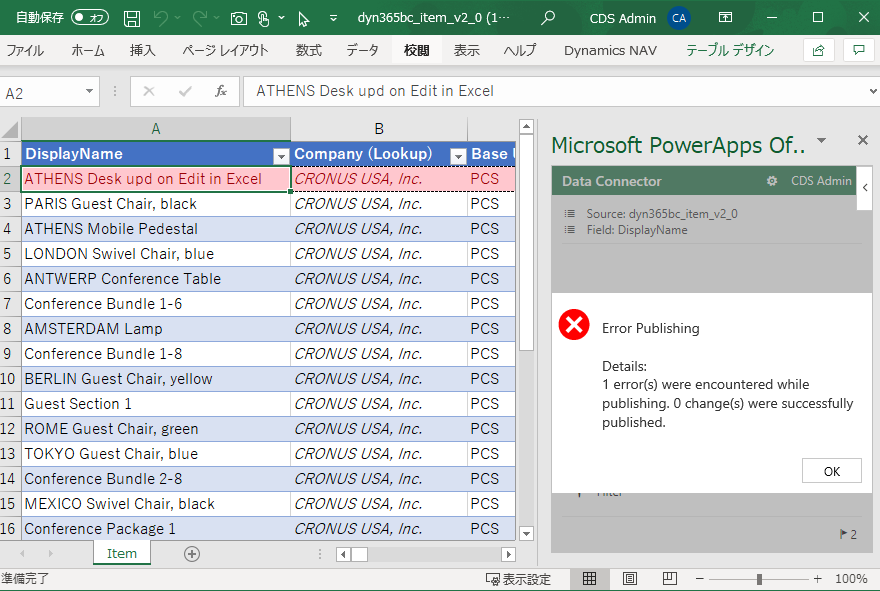Open Data Connector settings gear
Viewport: 880px width, 591px height.
(x=772, y=181)
